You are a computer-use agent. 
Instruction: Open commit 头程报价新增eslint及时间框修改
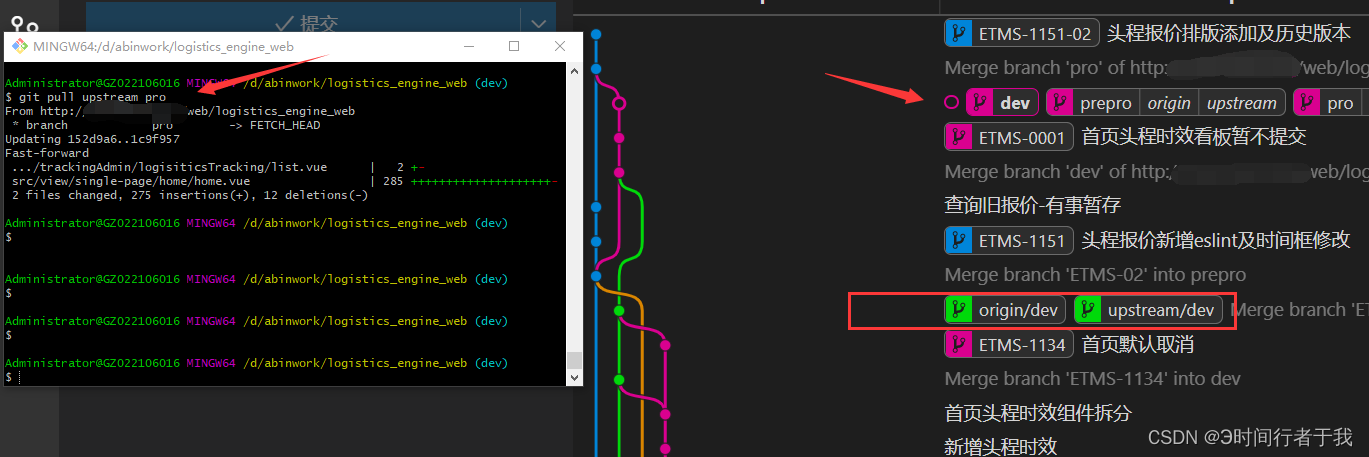click(1216, 241)
